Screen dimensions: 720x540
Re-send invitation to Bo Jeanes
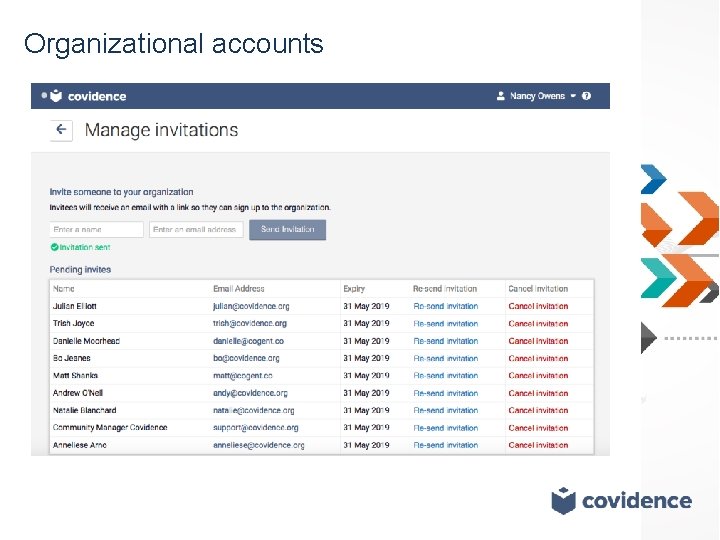tap(446, 359)
